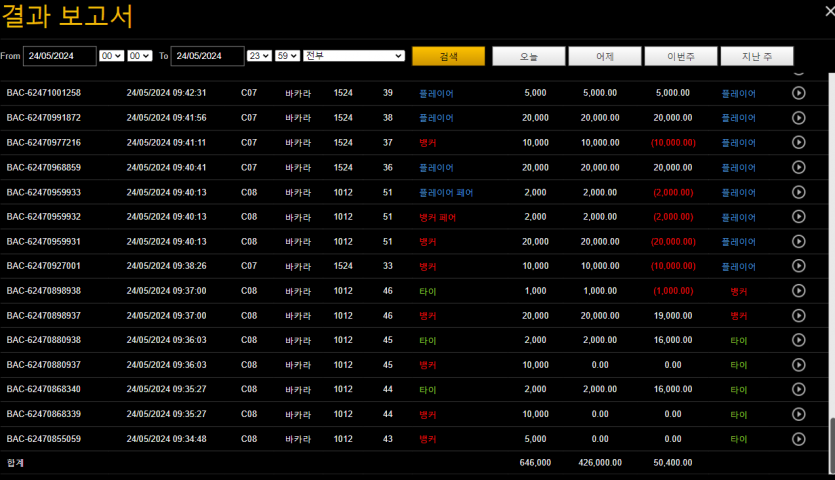
Task: Play replay for BAC-62470959931 row
Action: 798,241
